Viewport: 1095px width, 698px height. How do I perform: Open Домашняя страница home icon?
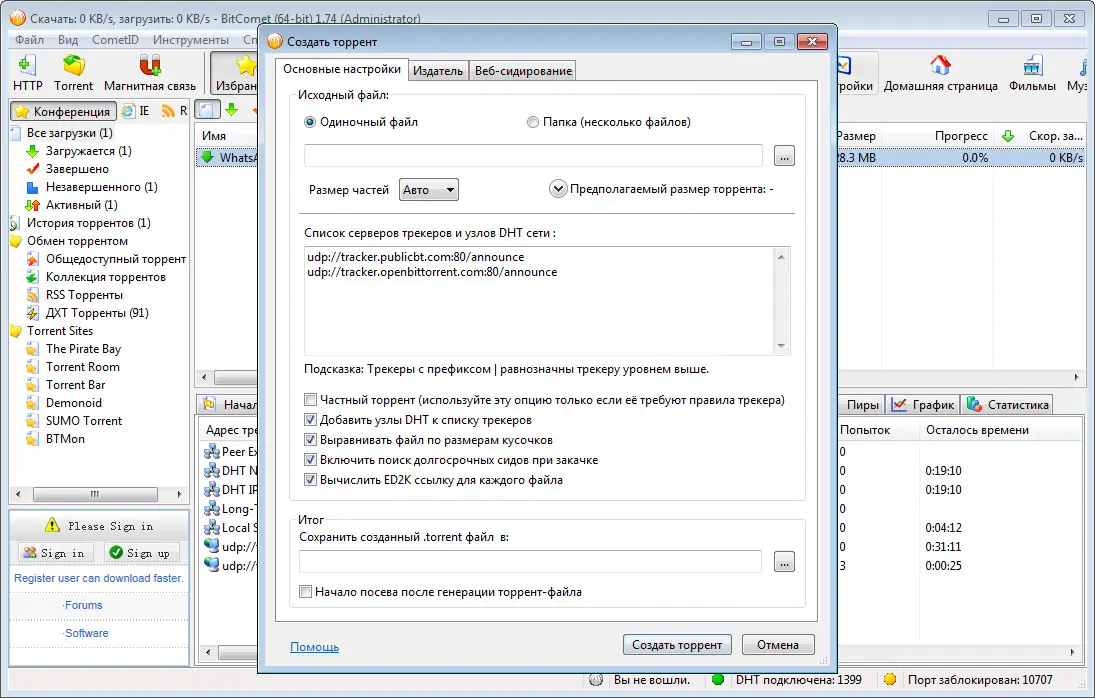[x=941, y=73]
